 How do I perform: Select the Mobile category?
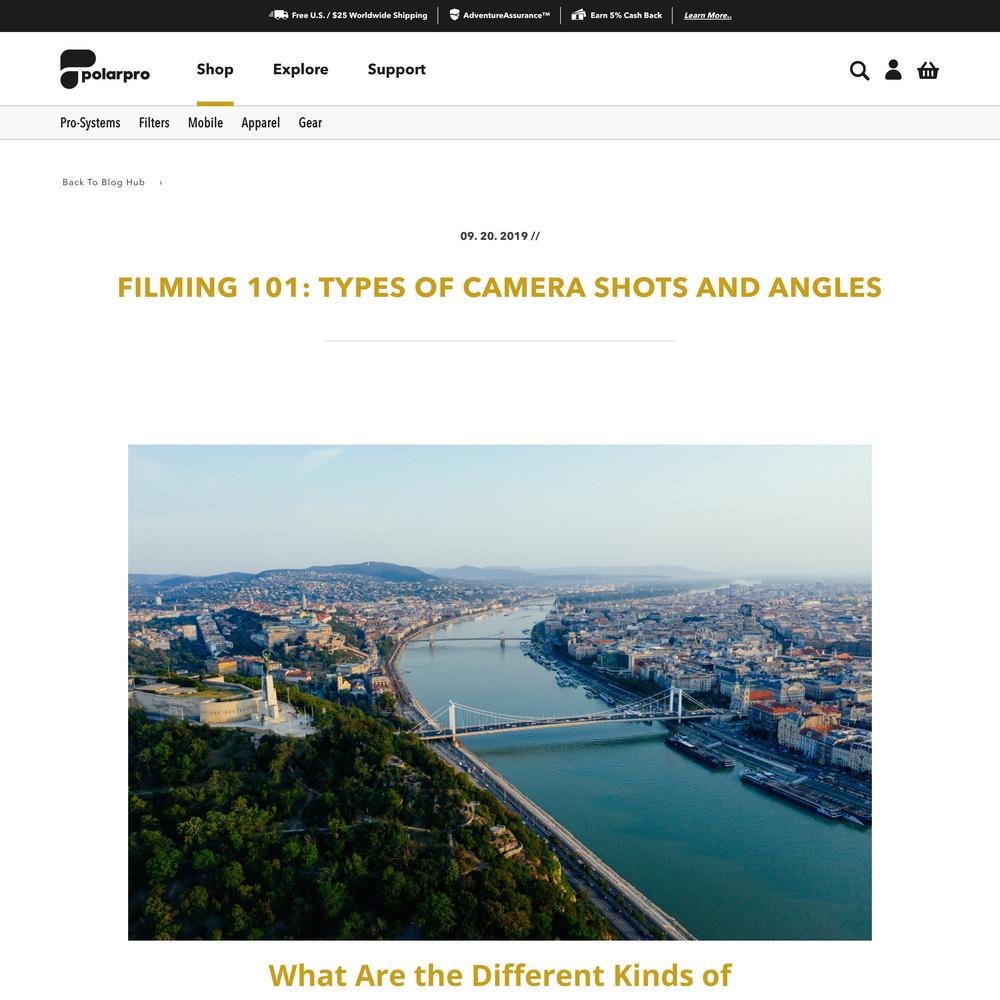tap(205, 122)
